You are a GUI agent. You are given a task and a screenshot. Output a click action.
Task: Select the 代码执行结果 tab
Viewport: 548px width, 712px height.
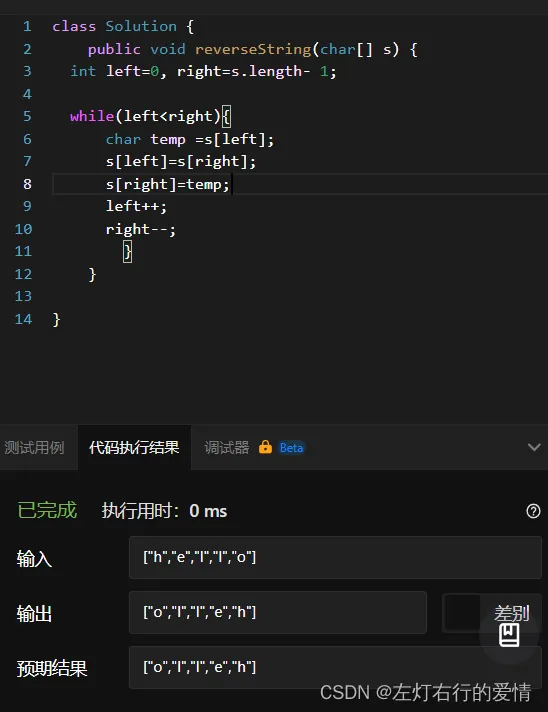pyautogui.click(x=134, y=448)
